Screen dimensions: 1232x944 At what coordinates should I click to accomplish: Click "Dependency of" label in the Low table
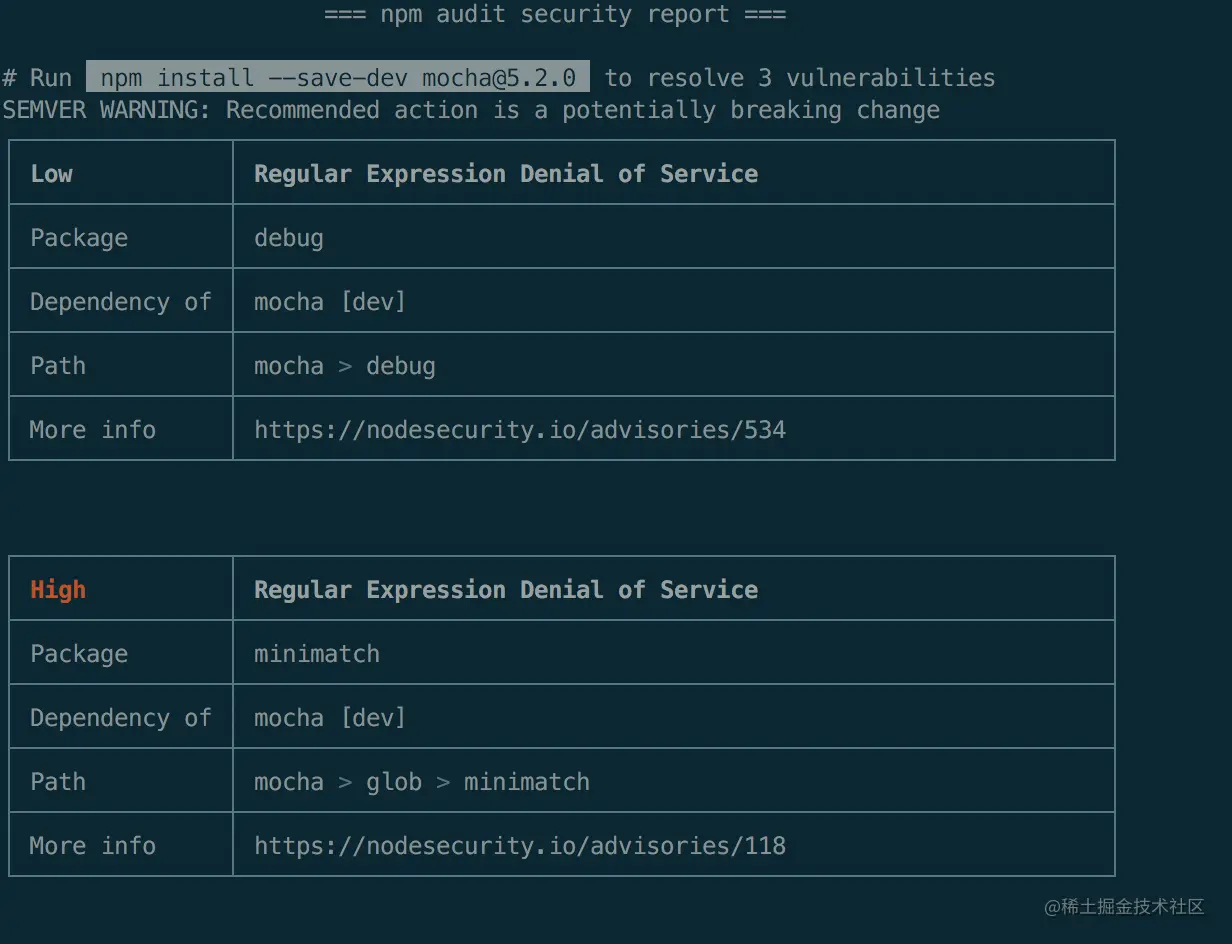(121, 302)
